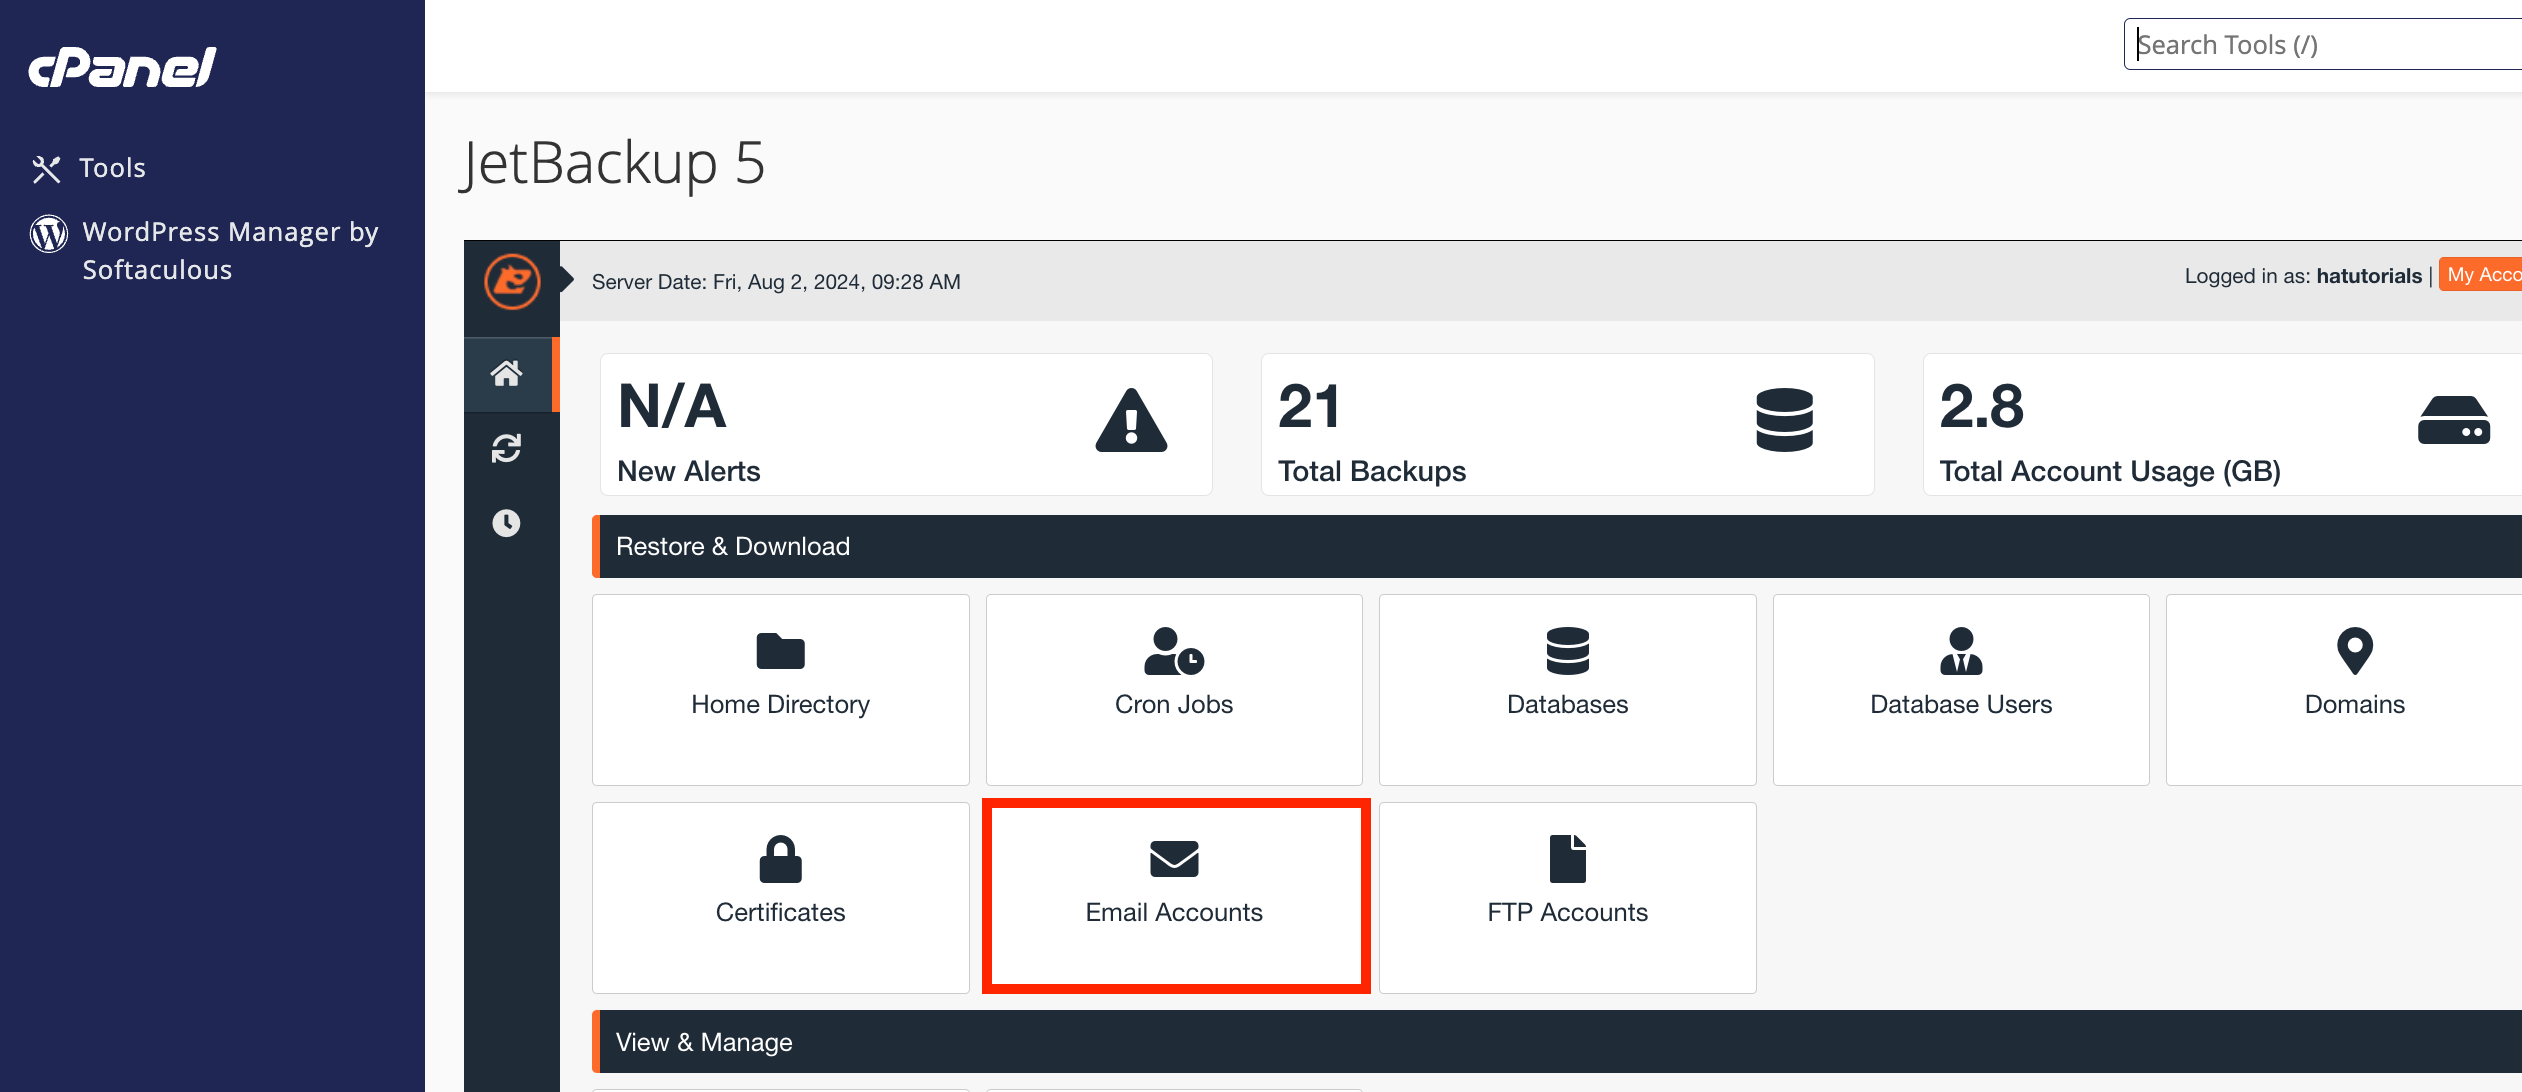Open Cron Jobs restore tile
2522x1092 pixels.
[1174, 690]
